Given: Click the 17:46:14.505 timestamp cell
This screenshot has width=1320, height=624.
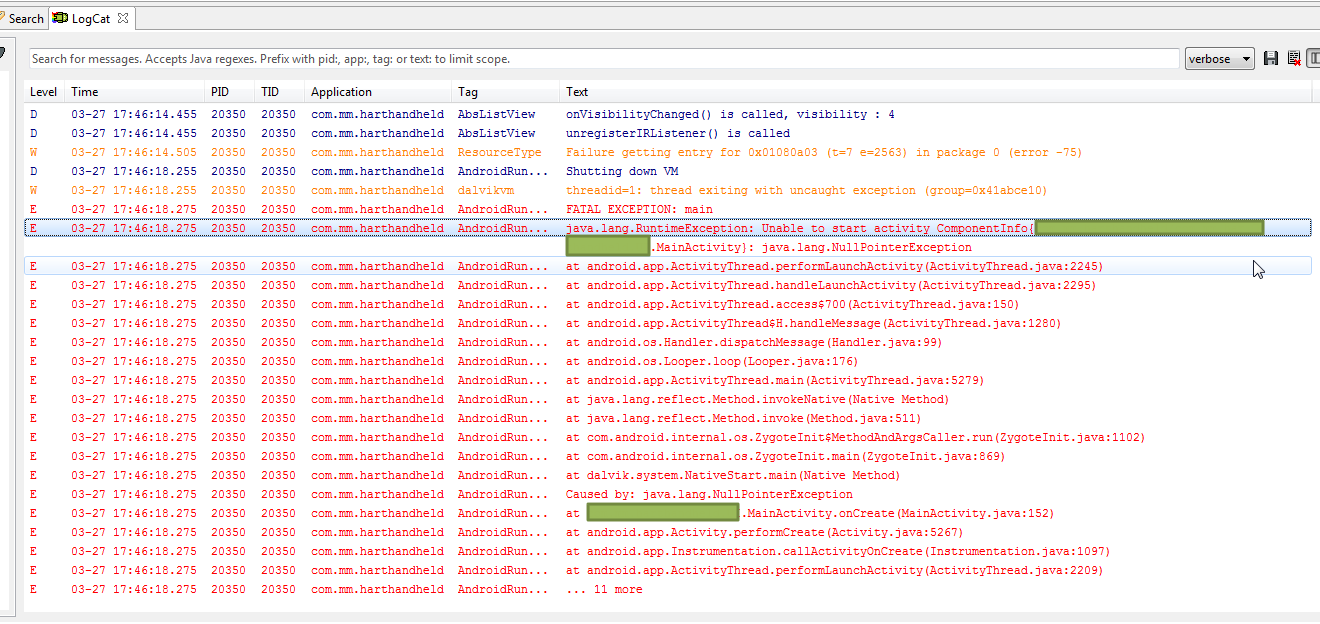Looking at the screenshot, I should pos(134,152).
